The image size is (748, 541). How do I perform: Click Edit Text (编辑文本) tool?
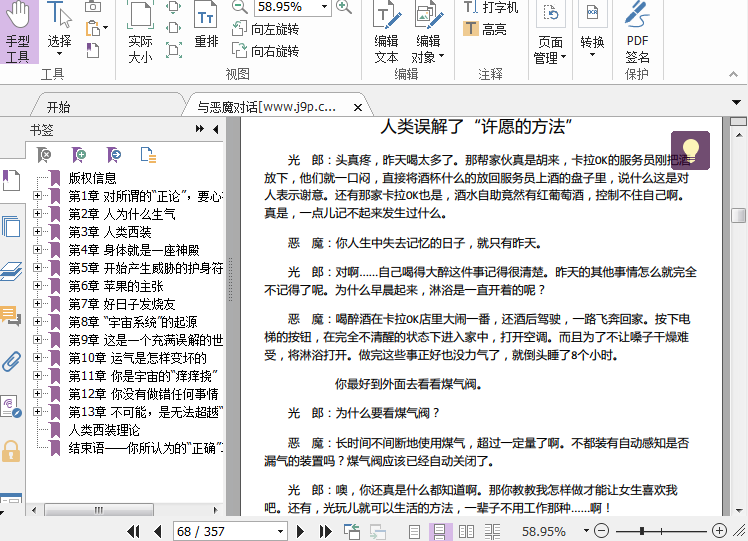pyautogui.click(x=386, y=32)
